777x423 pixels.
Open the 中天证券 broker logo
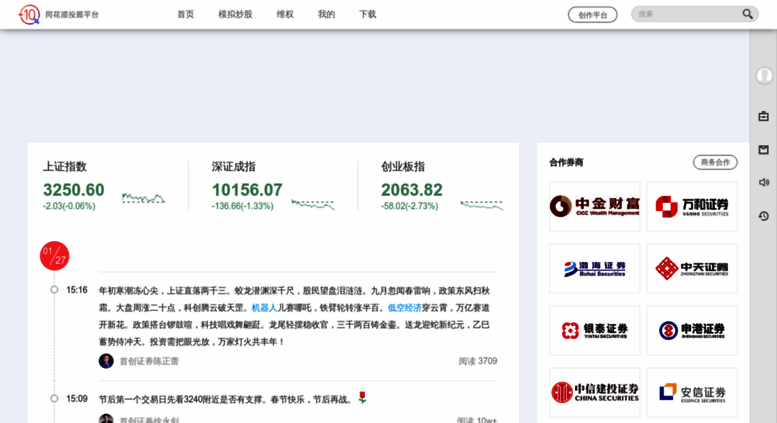coord(692,268)
